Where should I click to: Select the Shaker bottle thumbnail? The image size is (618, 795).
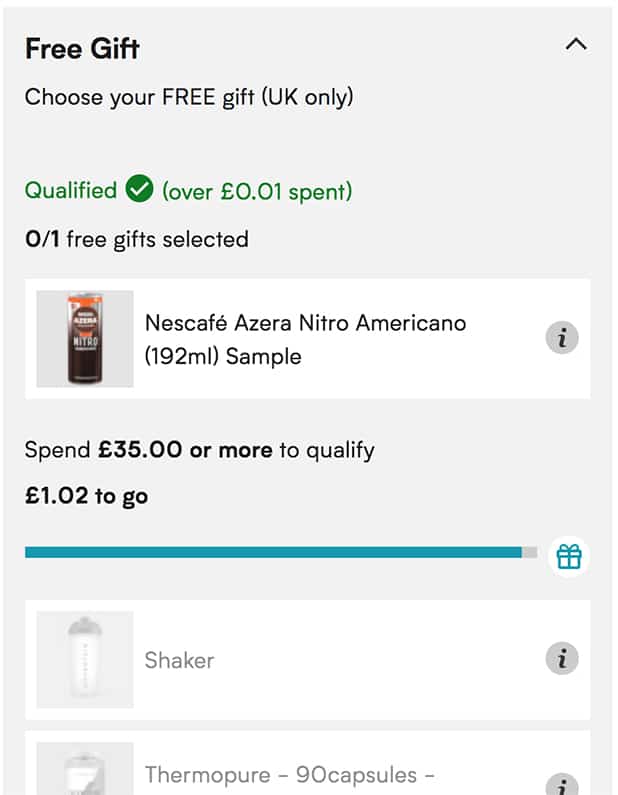[85, 660]
